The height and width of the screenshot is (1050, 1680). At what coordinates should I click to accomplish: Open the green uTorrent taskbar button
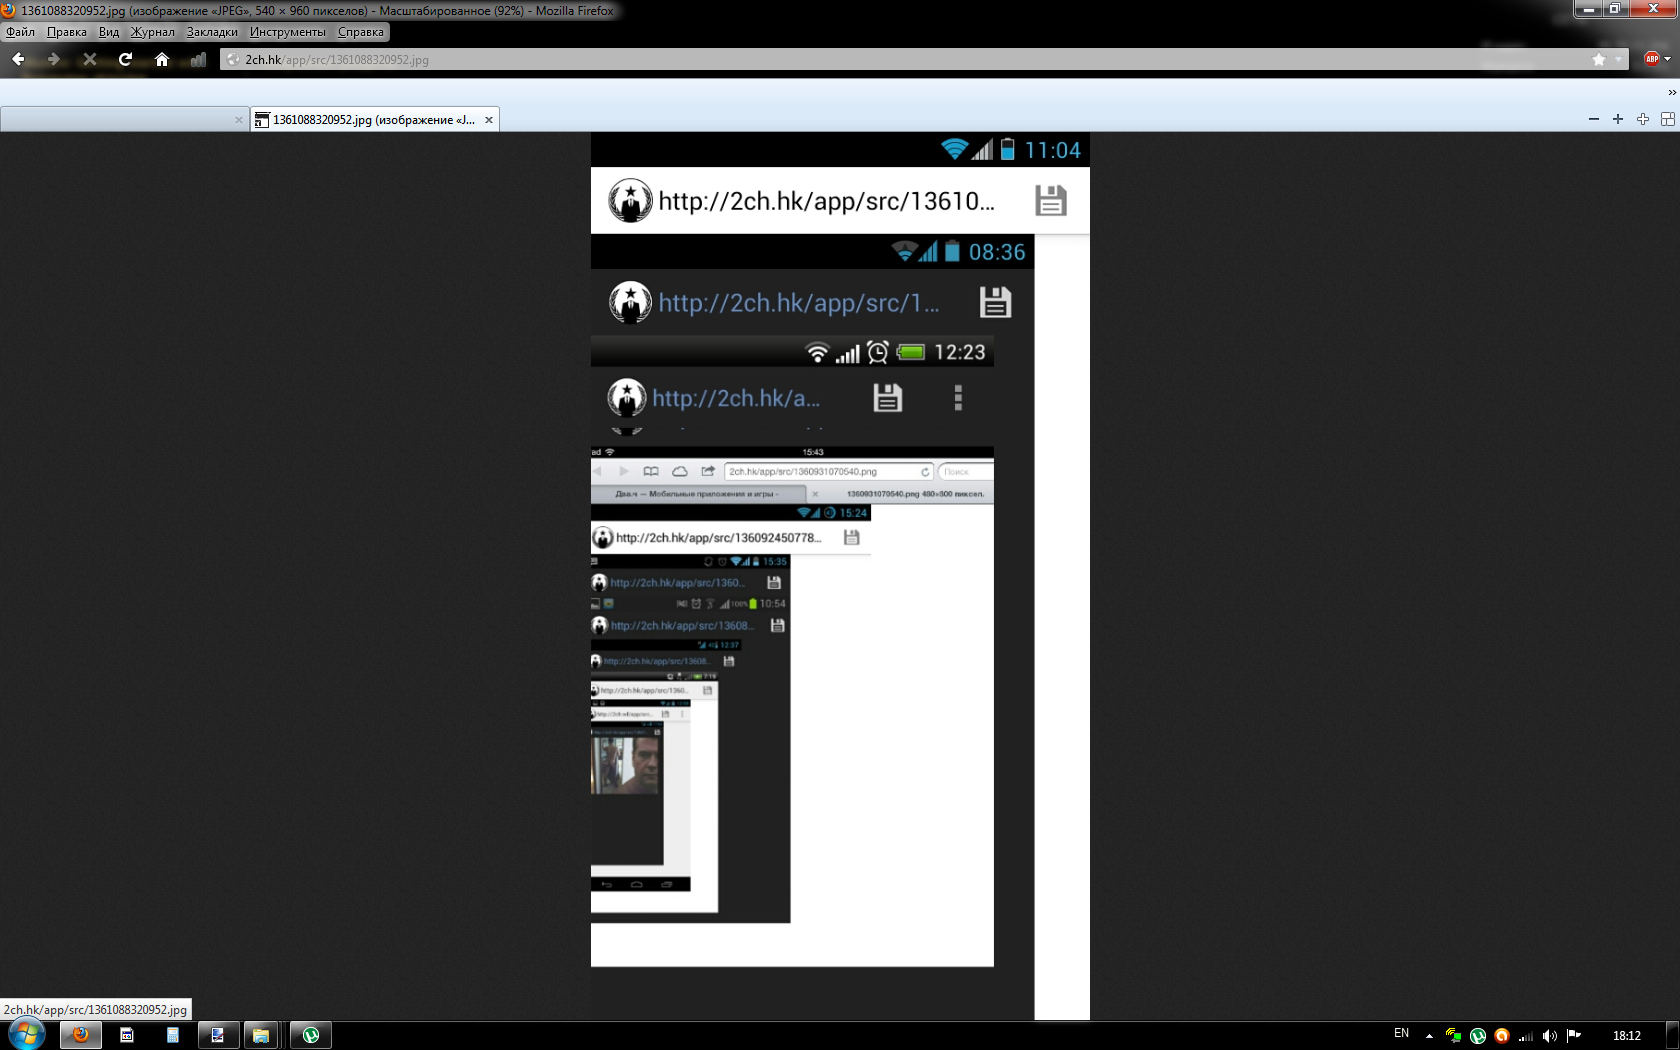click(311, 1035)
